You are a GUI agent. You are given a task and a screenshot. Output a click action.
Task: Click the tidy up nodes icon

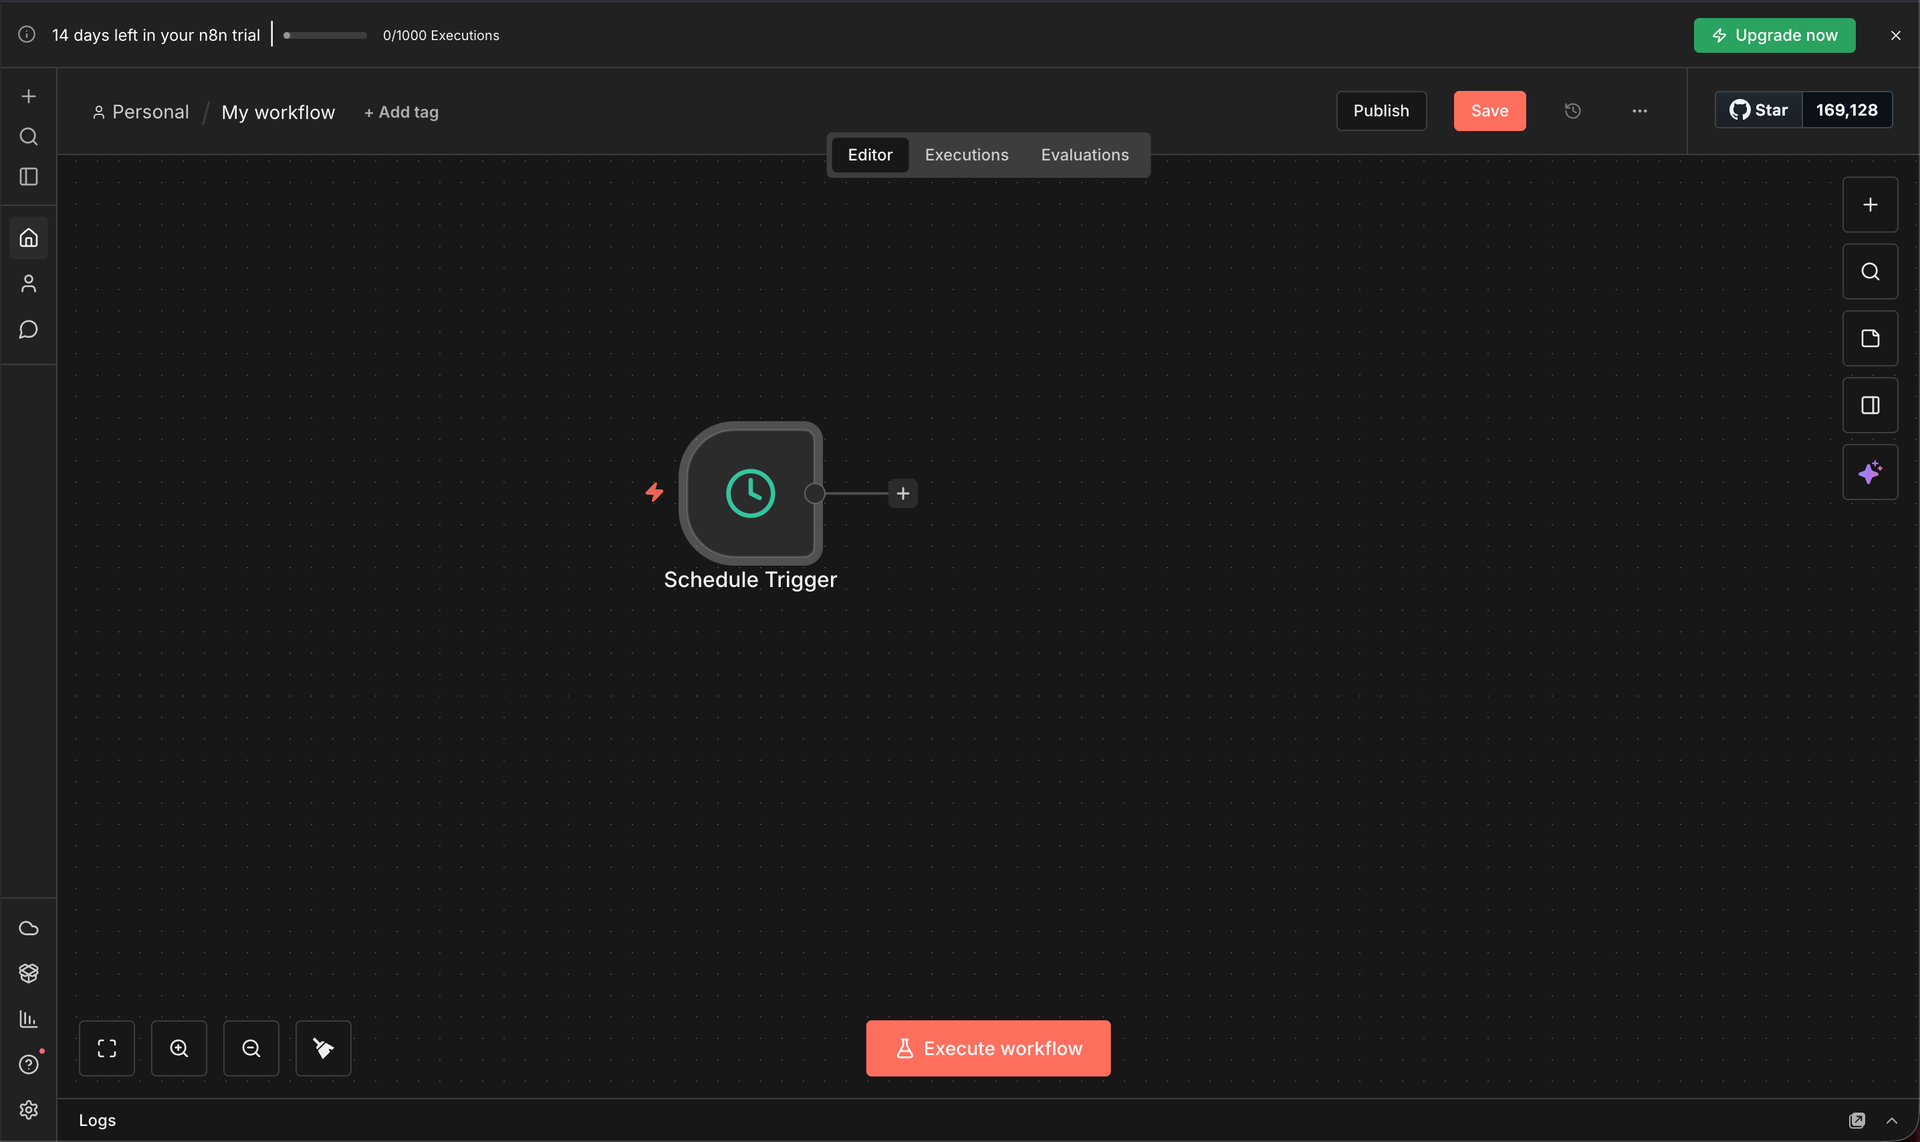click(323, 1048)
